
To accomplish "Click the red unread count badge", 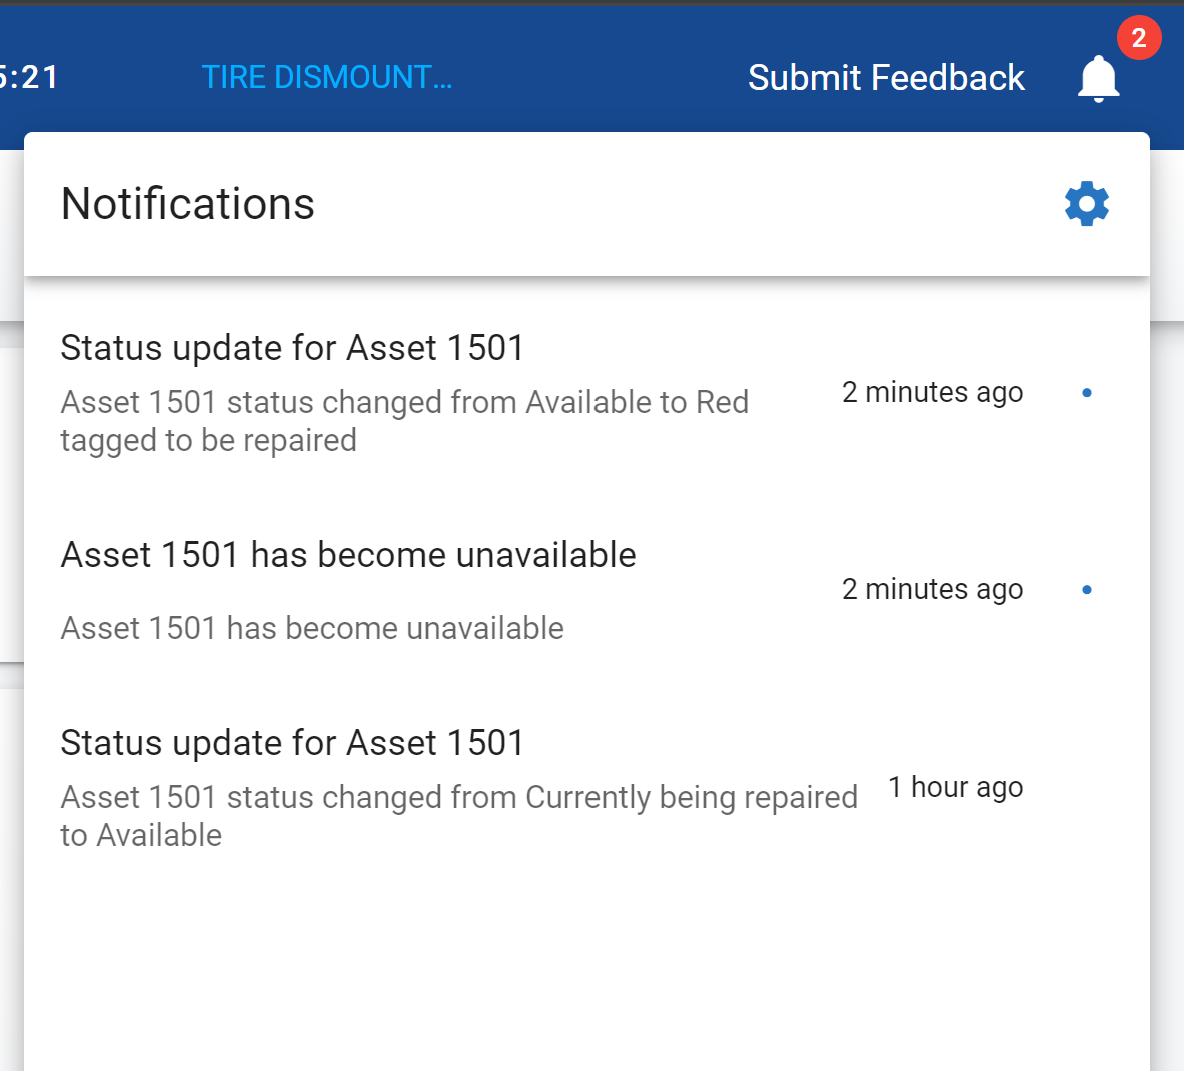I will point(1138,39).
